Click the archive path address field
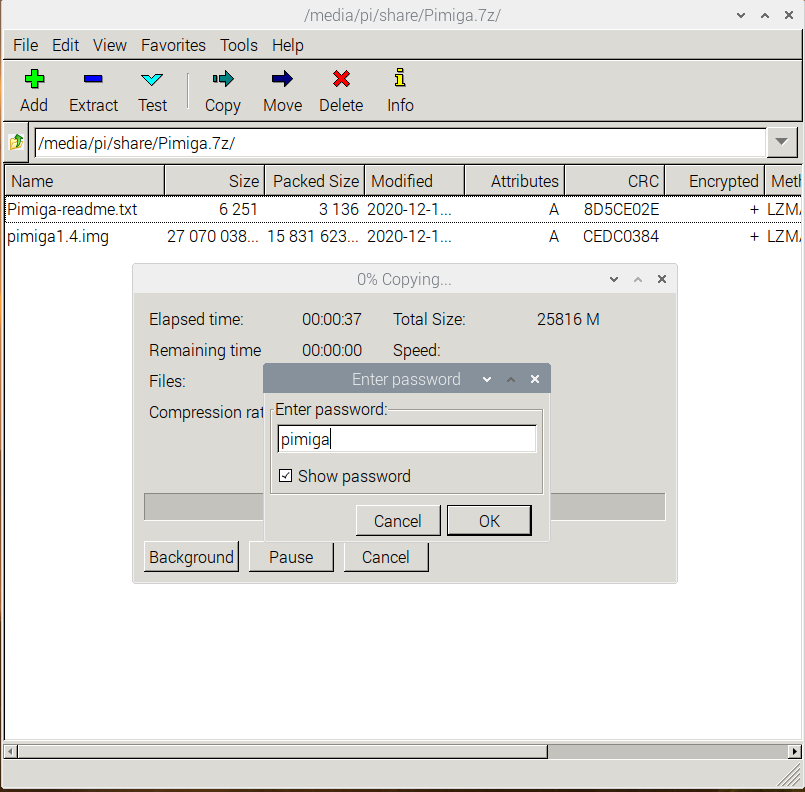Viewport: 805px width, 792px height. point(400,143)
